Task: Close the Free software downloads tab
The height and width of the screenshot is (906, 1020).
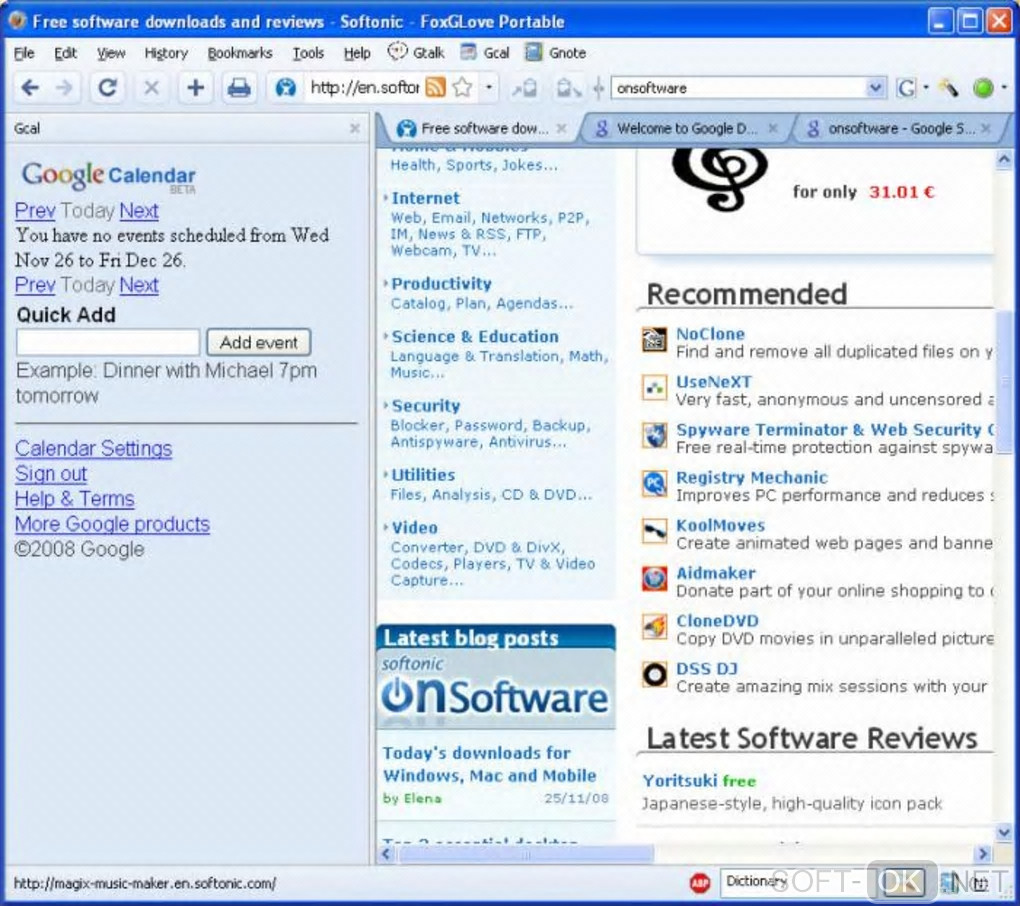Action: click(x=562, y=128)
